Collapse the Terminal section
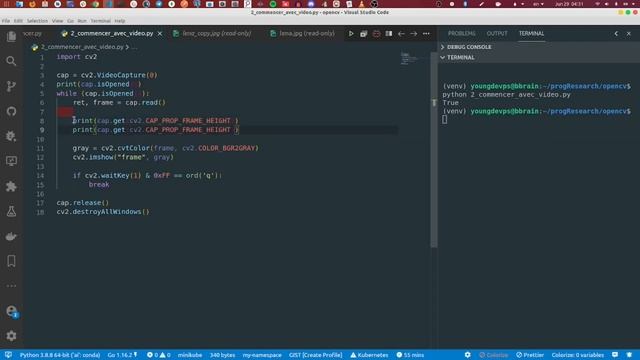640x360 pixels. pos(458,58)
